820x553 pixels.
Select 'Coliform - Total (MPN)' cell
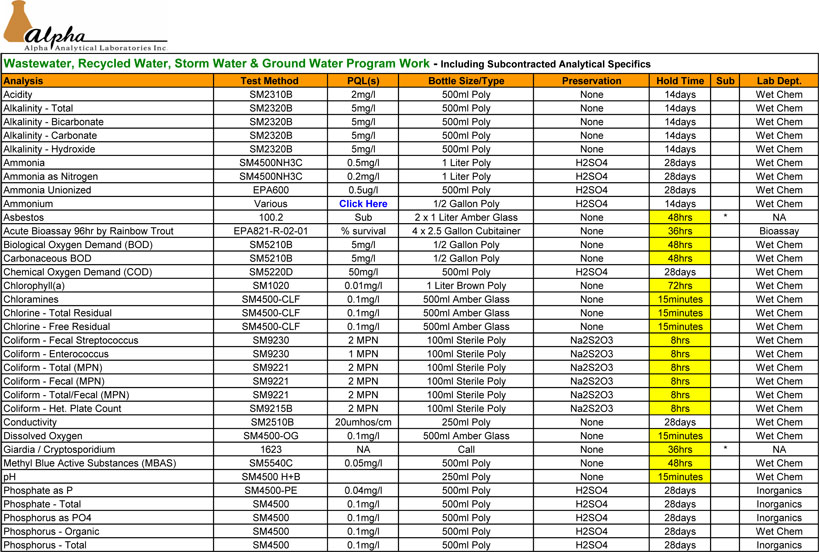coord(107,367)
